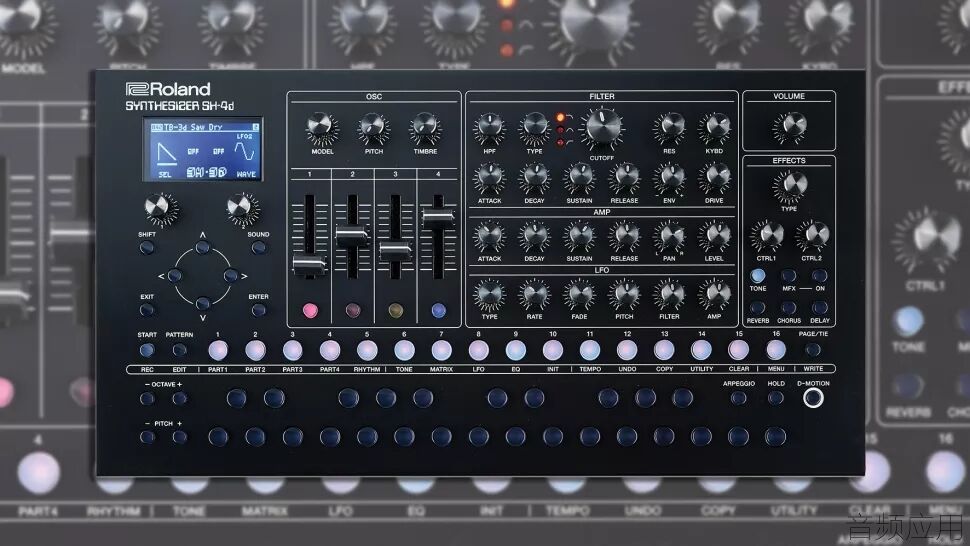Click the filter RES knob
This screenshot has height=546, width=970.
[669, 127]
